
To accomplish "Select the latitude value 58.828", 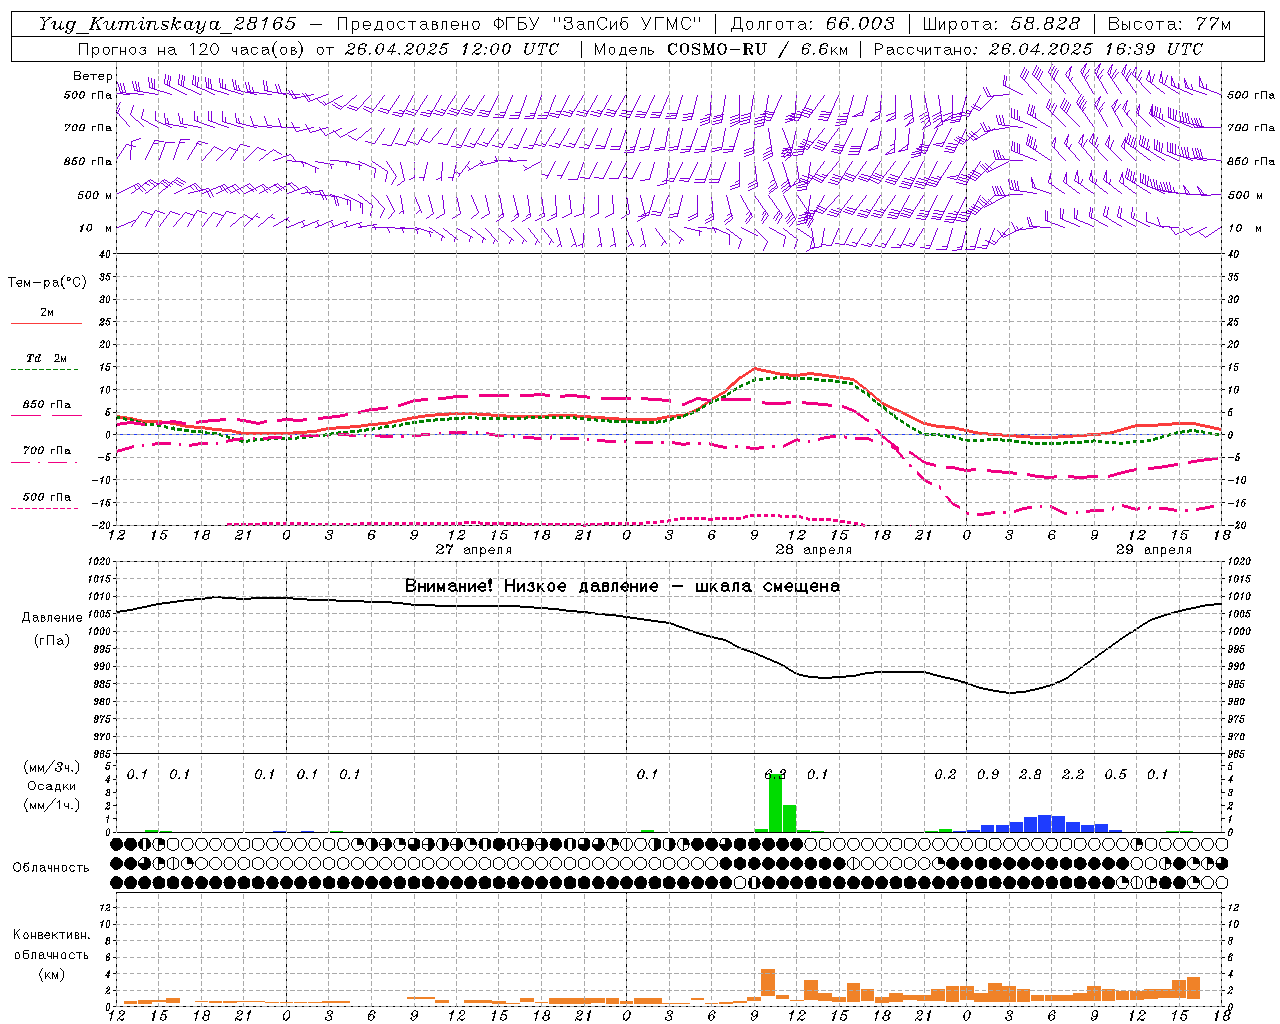I will tap(1045, 24).
